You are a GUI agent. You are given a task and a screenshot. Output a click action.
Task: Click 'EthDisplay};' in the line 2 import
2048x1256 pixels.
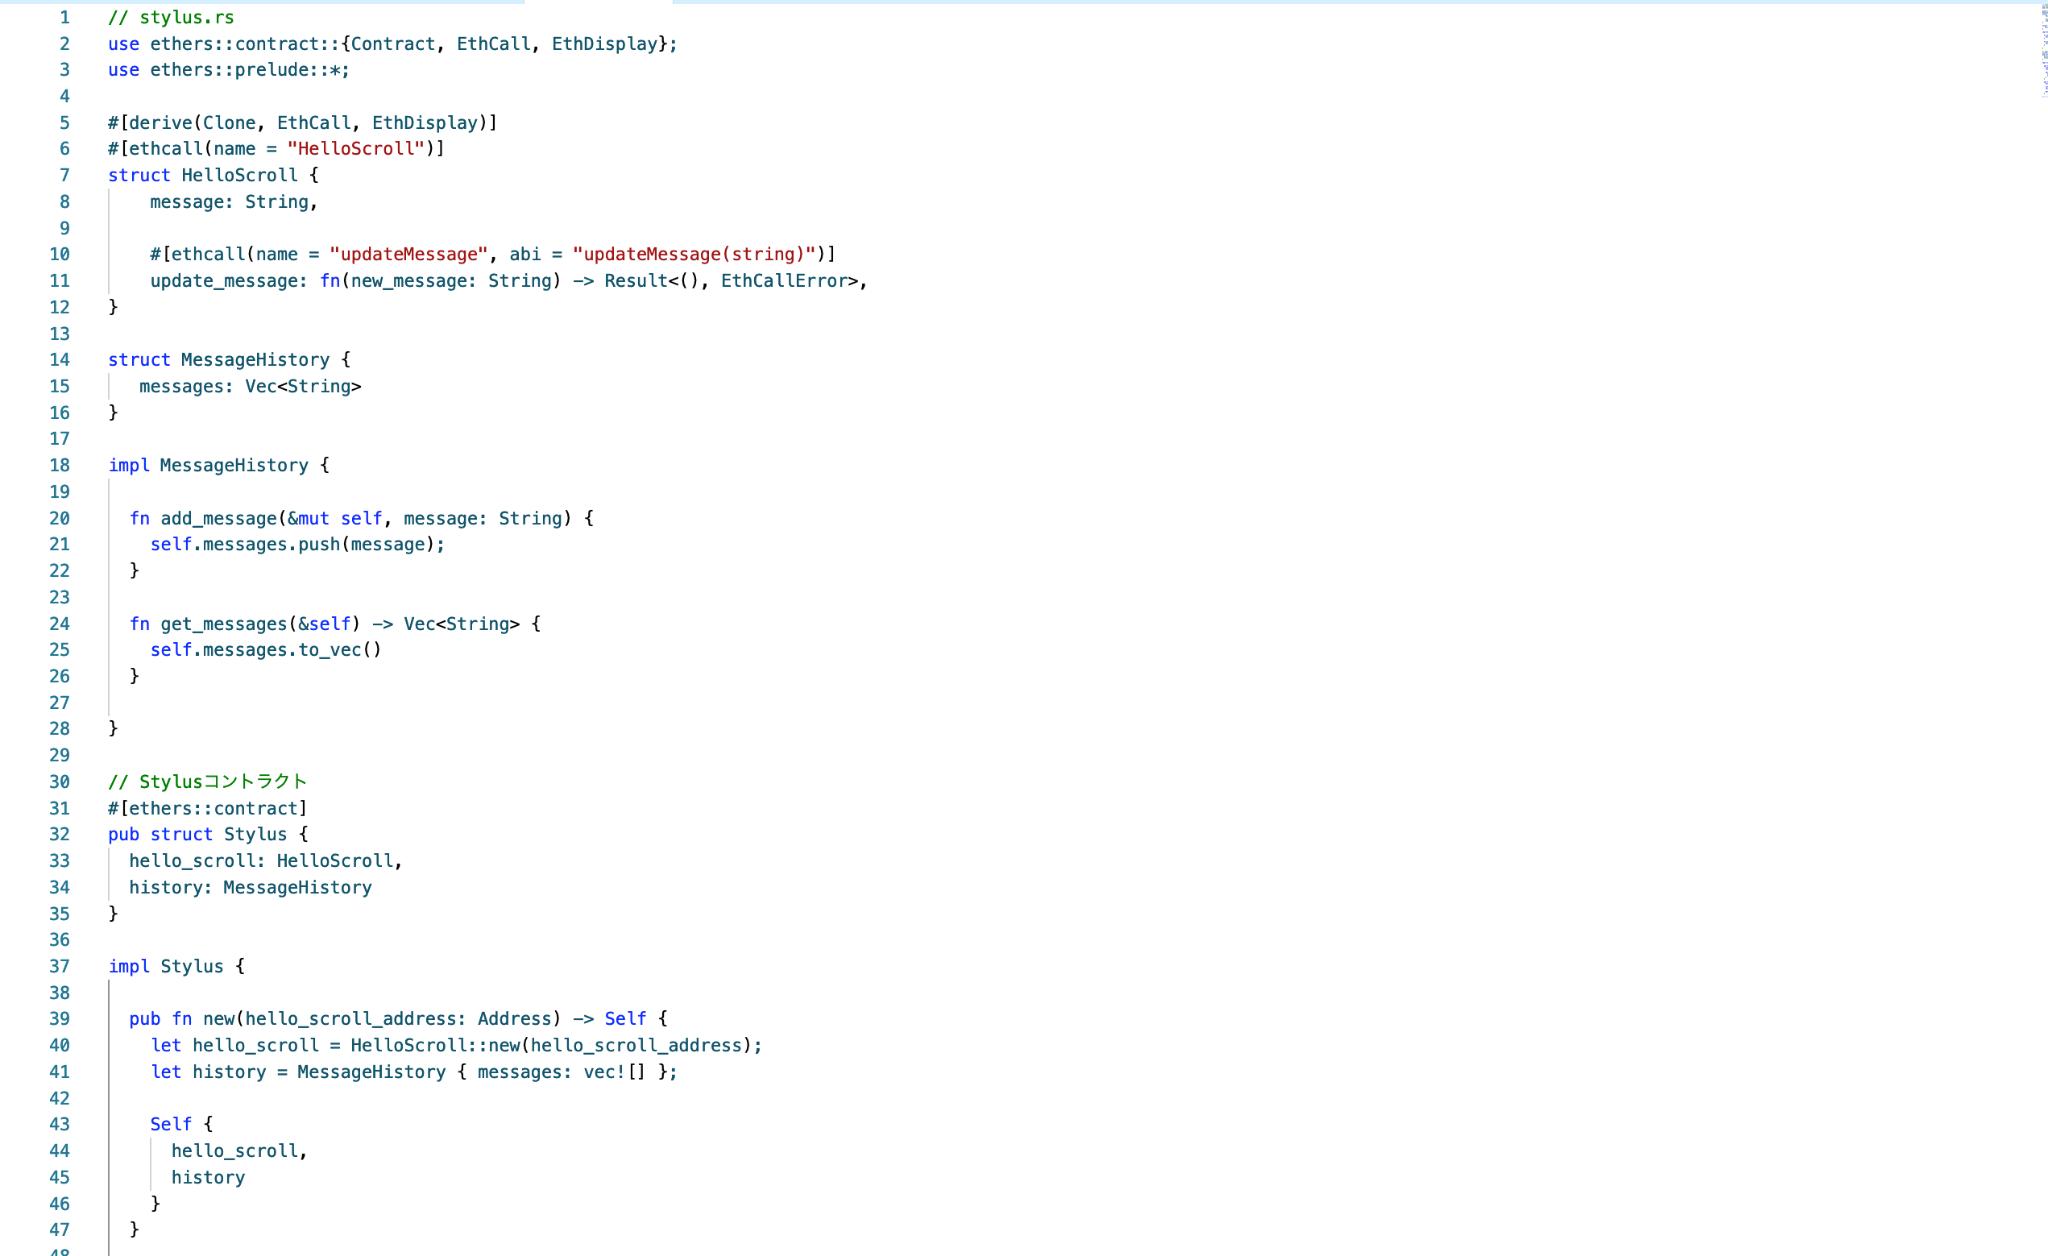[614, 44]
